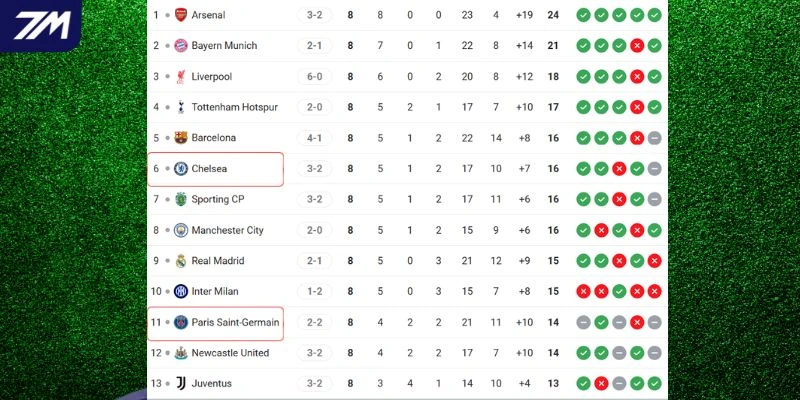Select the Newcastle United row name

point(230,353)
